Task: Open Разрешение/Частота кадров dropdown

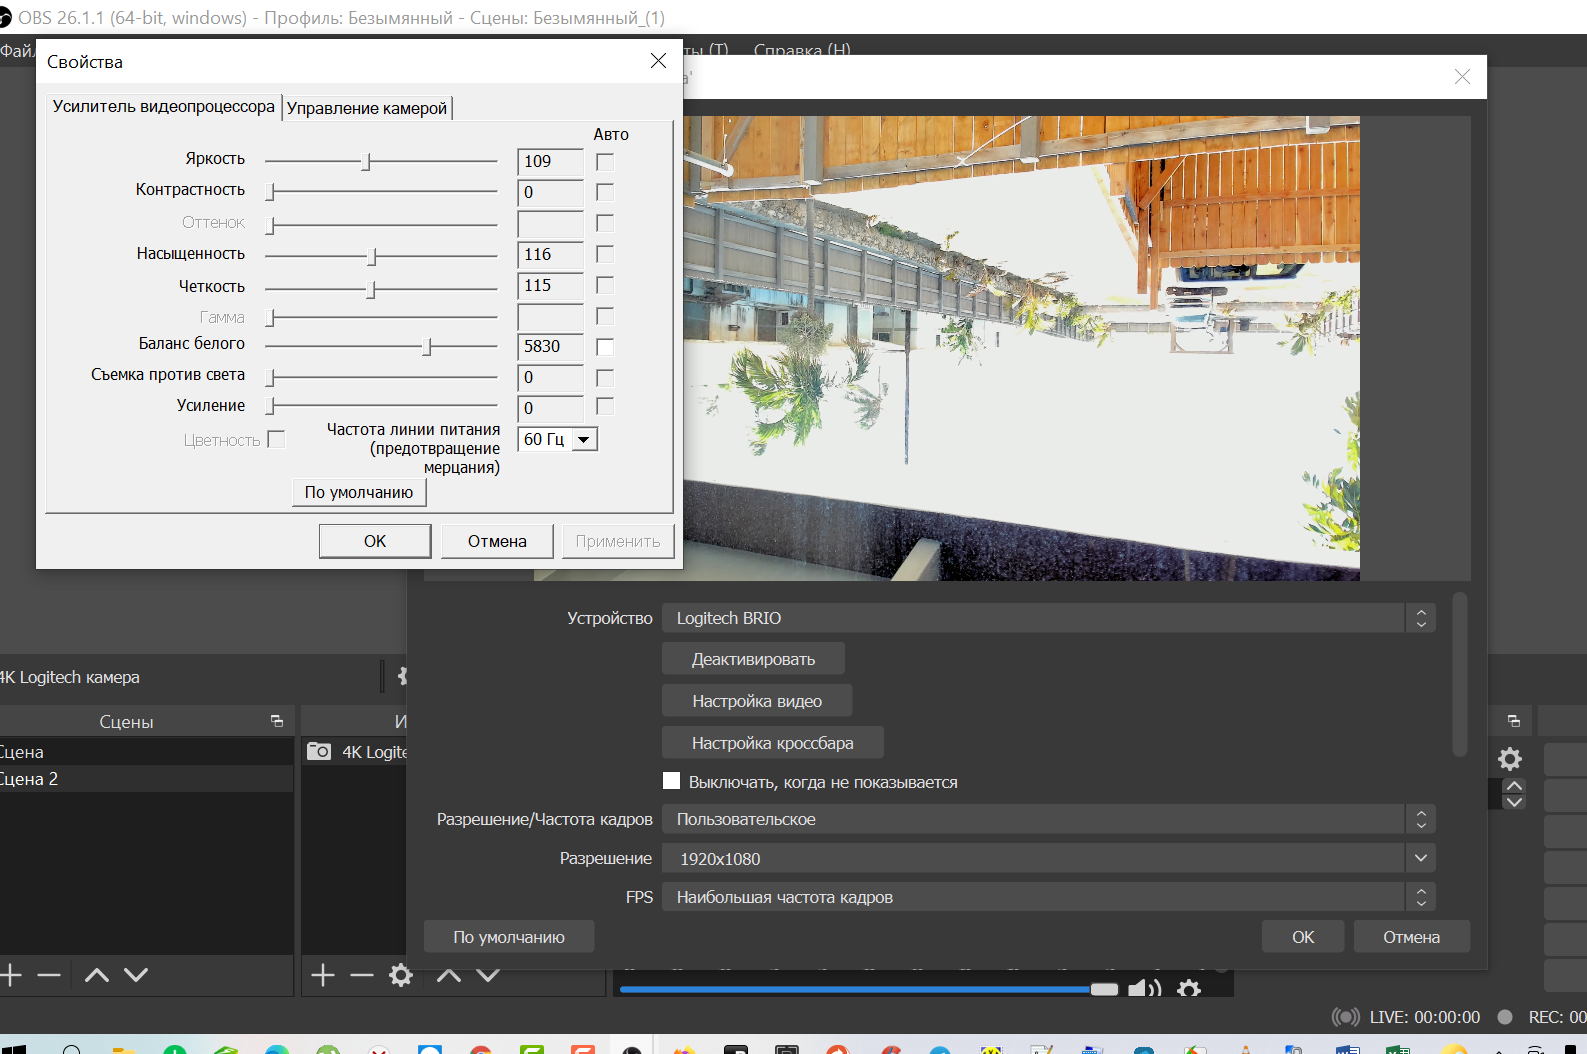Action: [1048, 819]
